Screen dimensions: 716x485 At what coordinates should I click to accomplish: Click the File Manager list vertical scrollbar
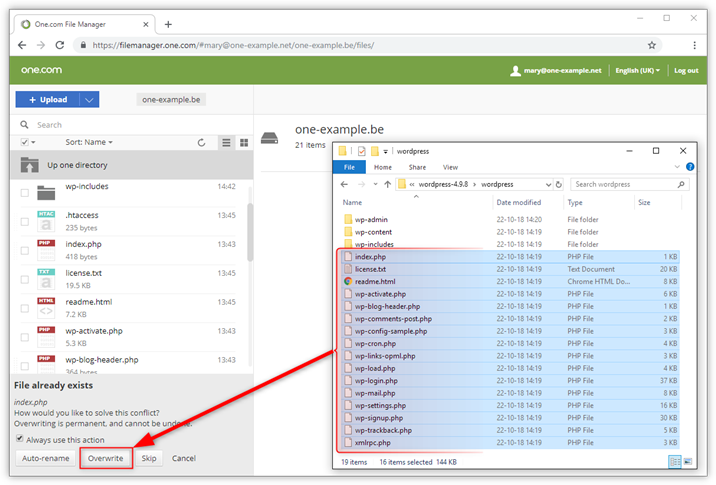(x=250, y=232)
